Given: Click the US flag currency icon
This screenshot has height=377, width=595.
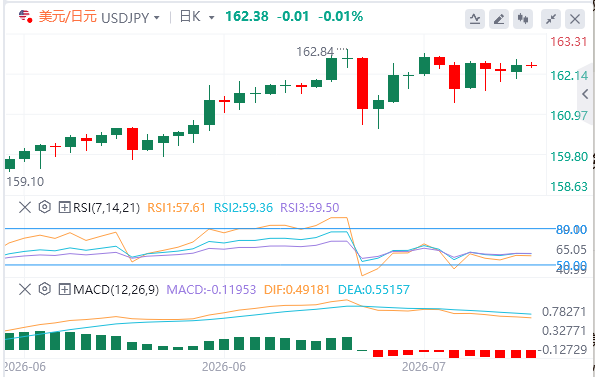Looking at the screenshot, I should point(25,17).
